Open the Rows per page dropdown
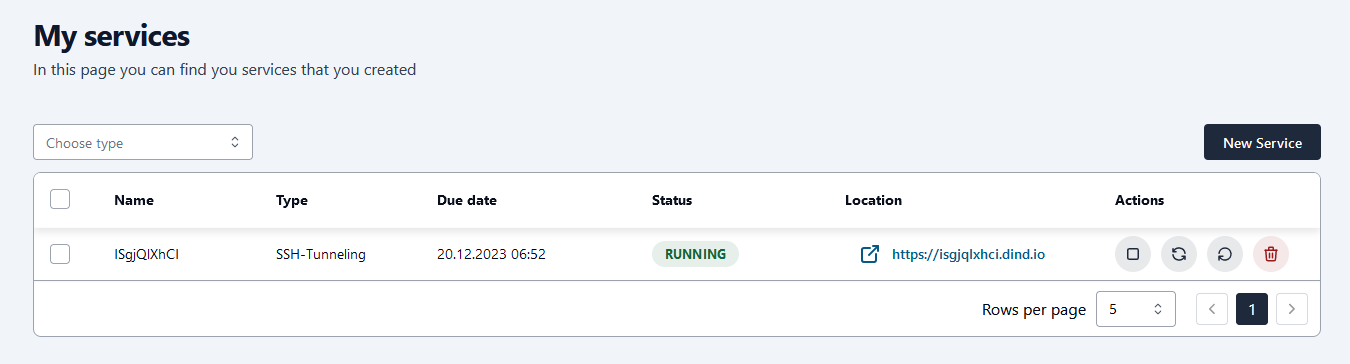 coord(1136,309)
